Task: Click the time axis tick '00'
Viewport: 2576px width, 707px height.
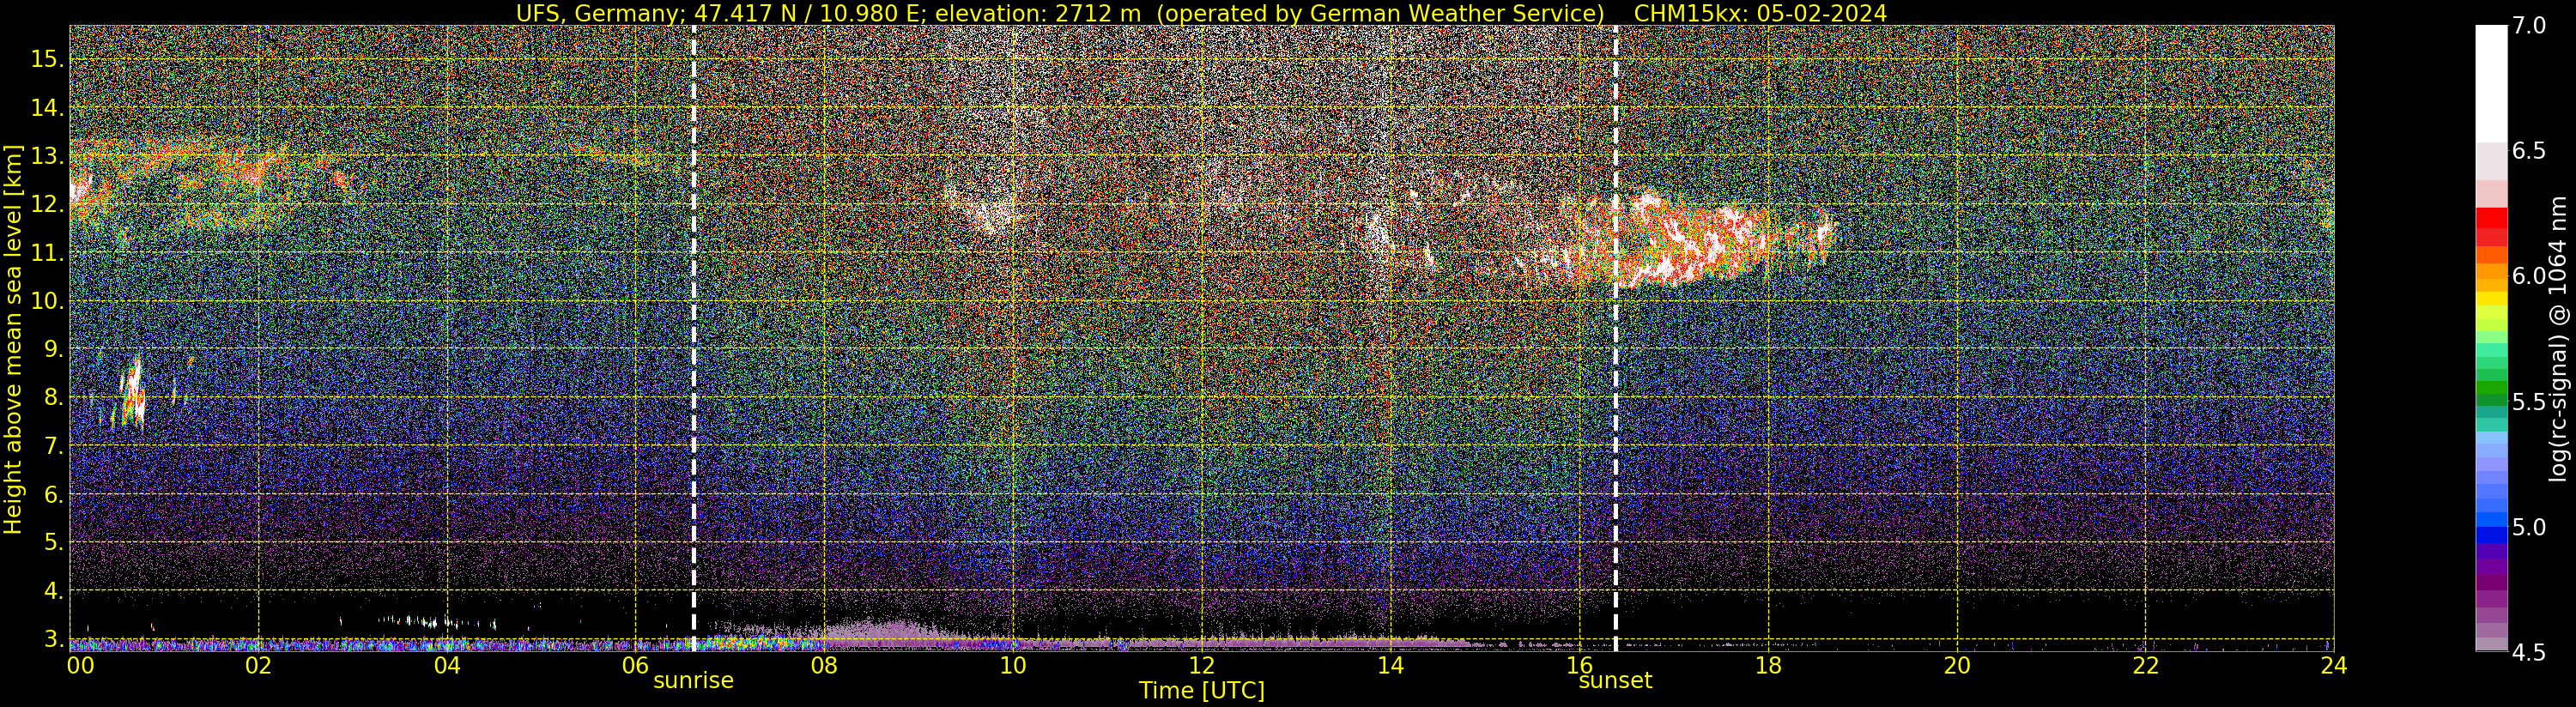Action: pos(79,665)
